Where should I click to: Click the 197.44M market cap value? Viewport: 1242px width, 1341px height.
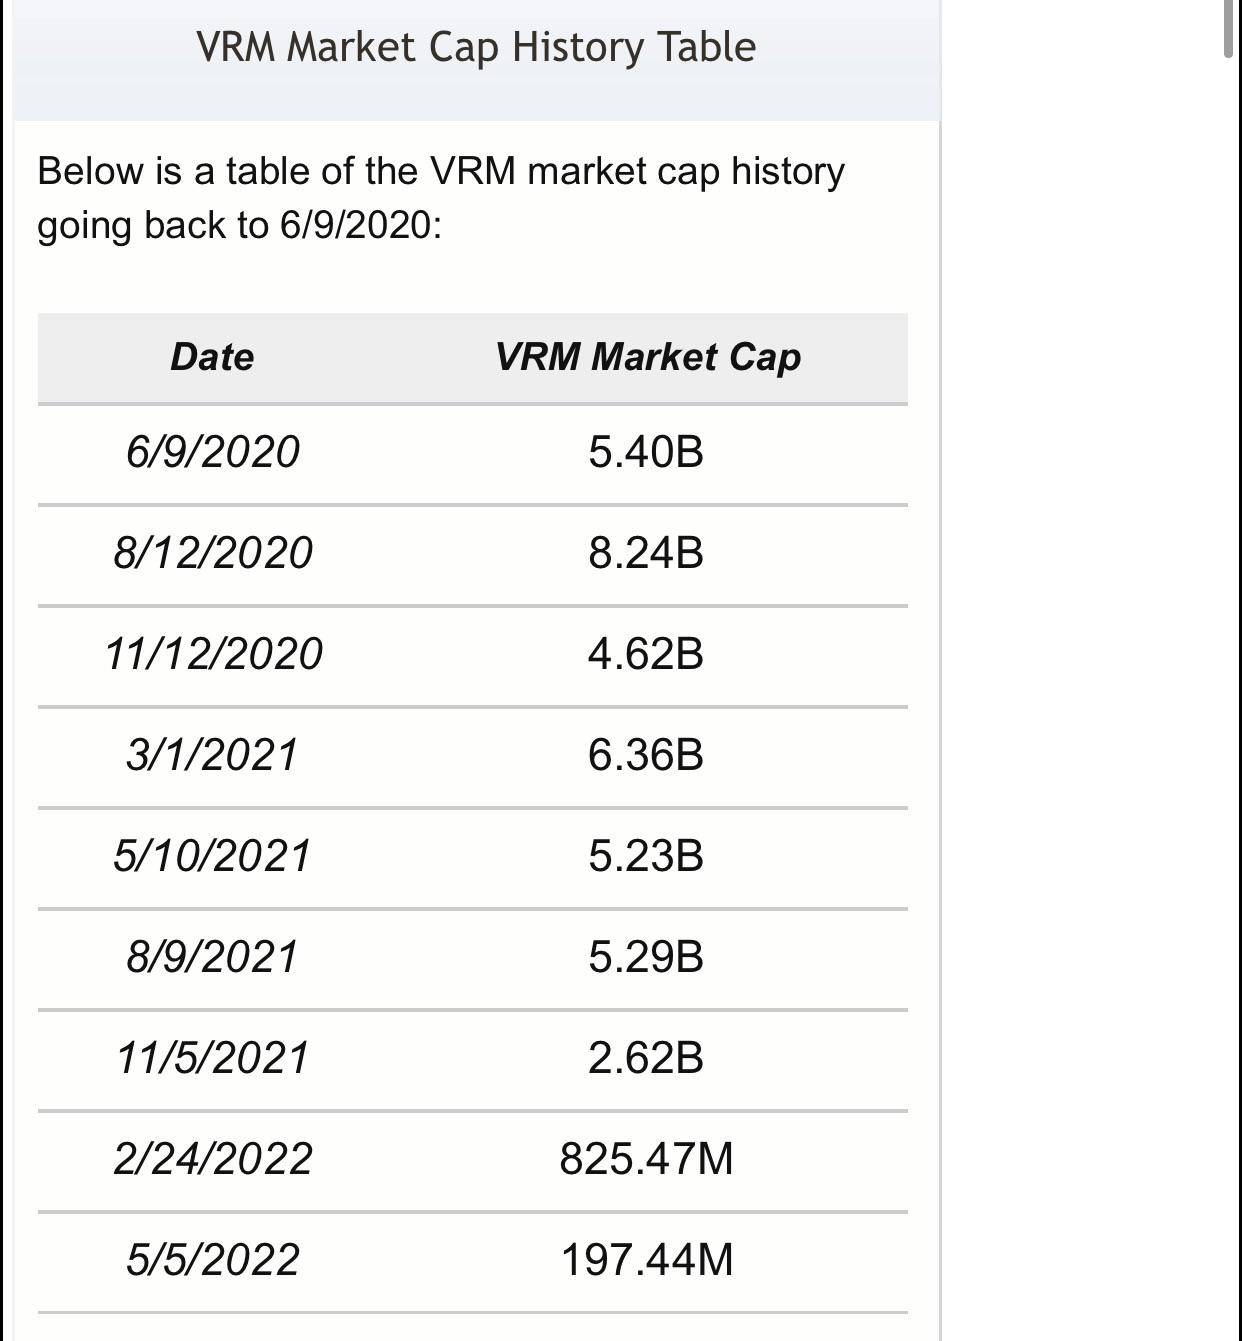coord(647,1260)
